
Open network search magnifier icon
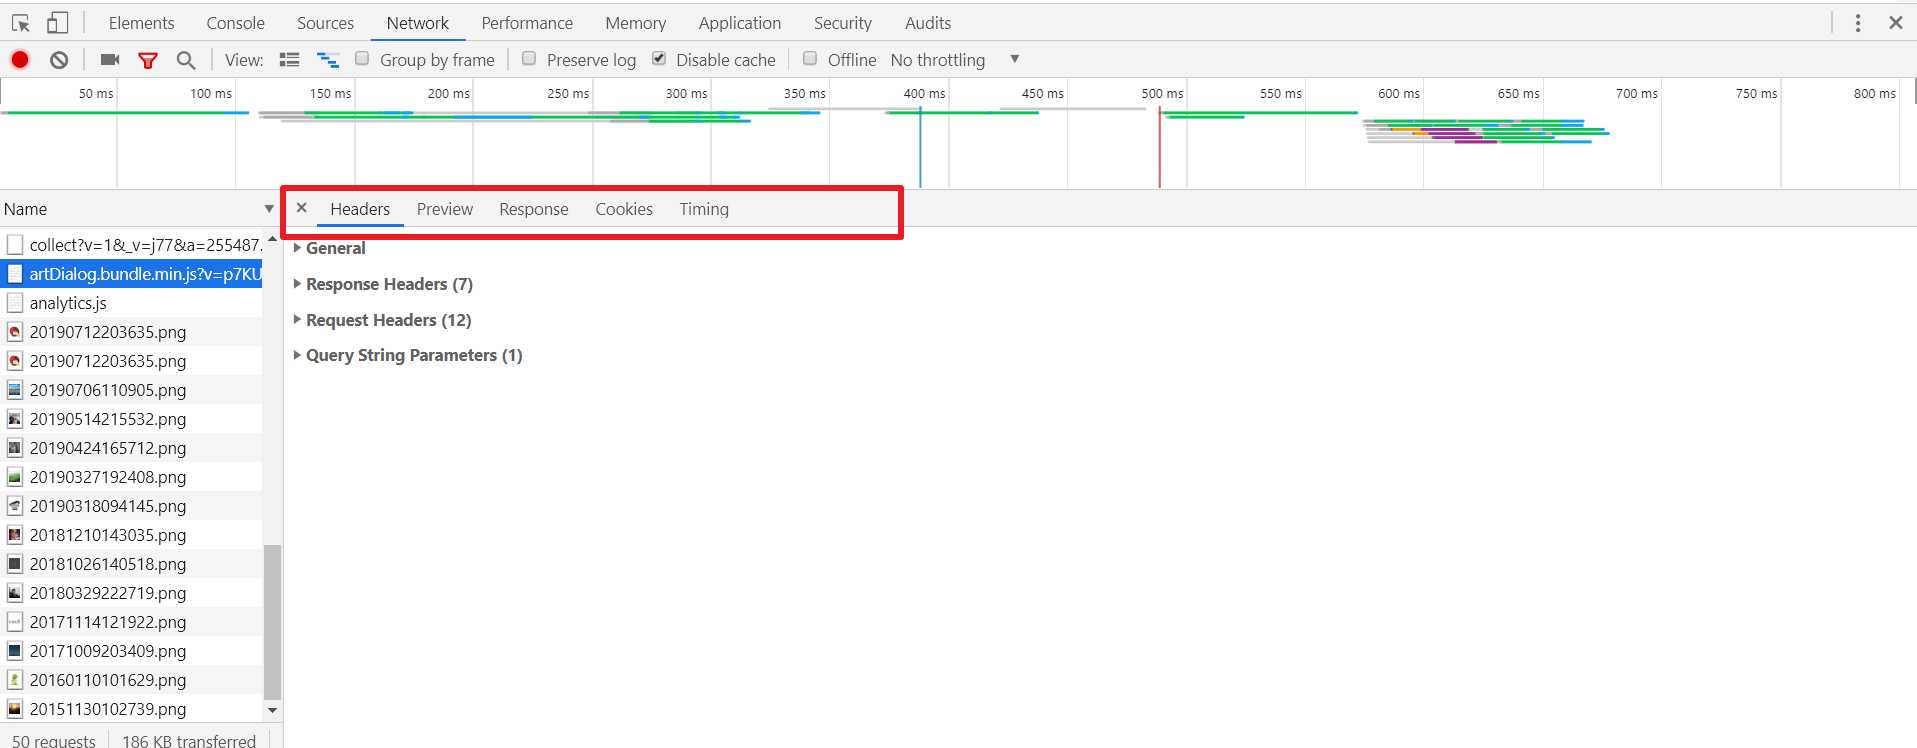click(x=186, y=60)
